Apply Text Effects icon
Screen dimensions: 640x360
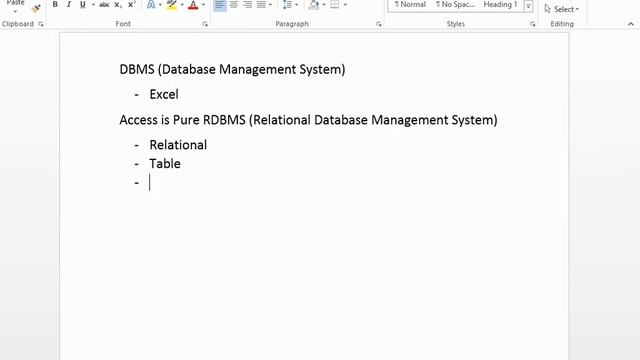pos(151,4)
